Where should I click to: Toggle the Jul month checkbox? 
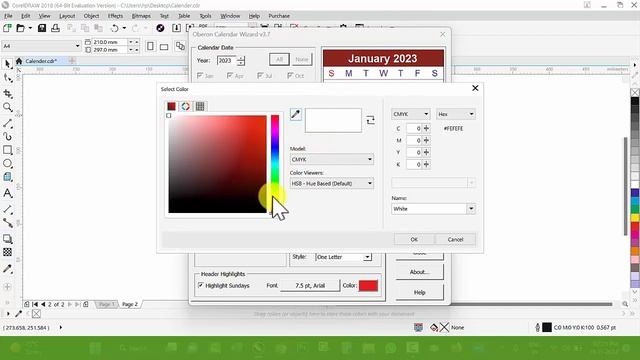click(260, 76)
